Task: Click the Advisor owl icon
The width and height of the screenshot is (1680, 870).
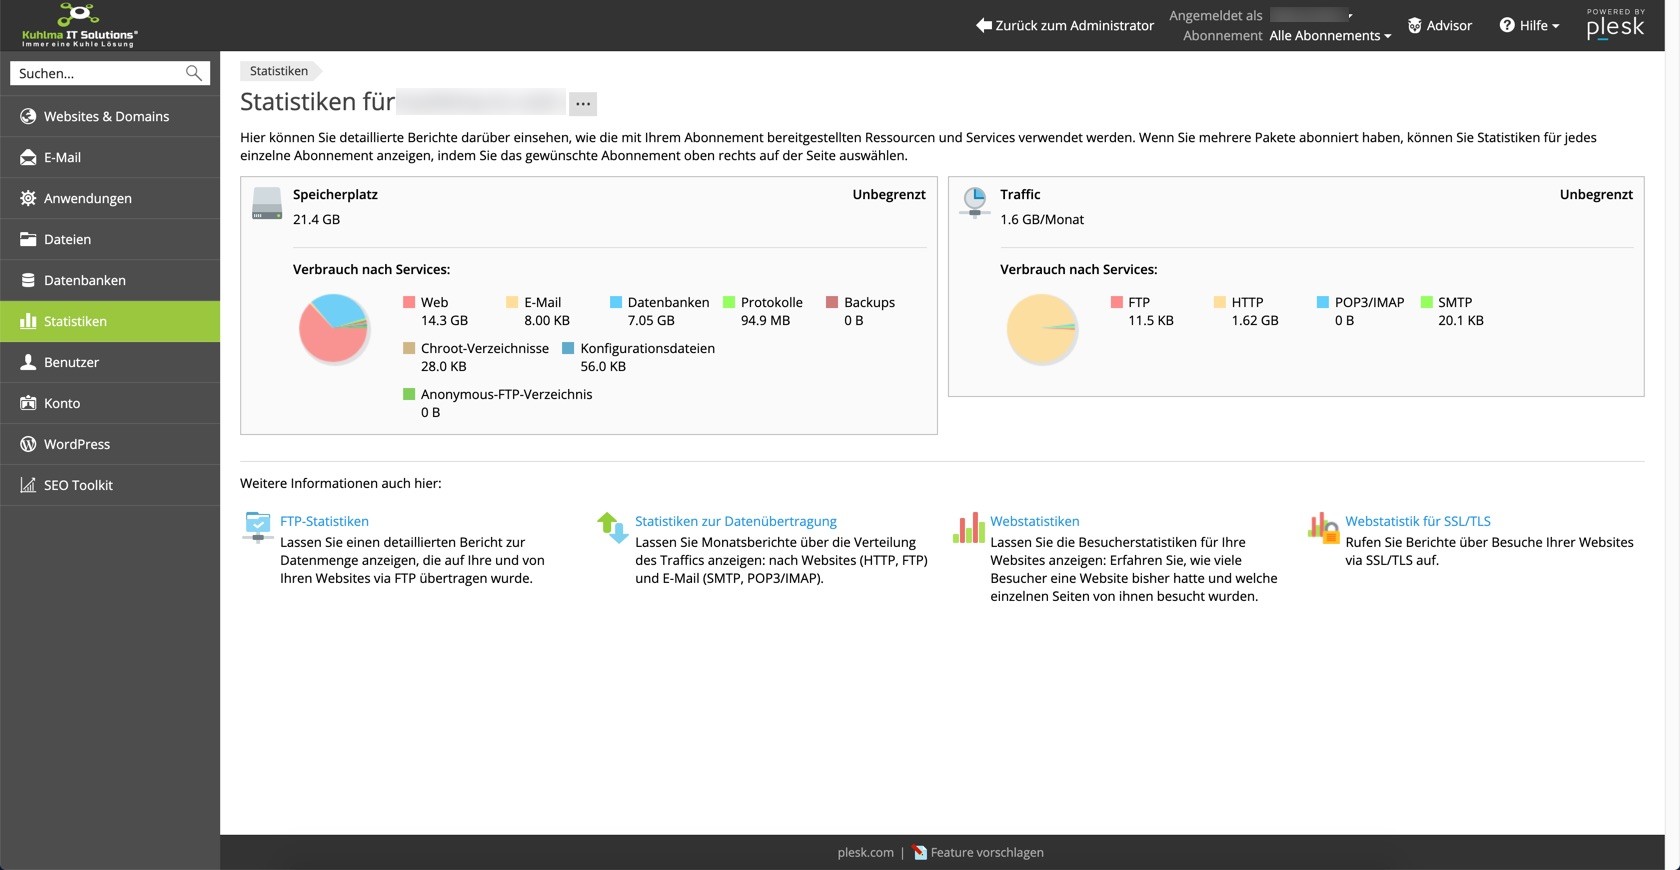Action: click(x=1414, y=26)
